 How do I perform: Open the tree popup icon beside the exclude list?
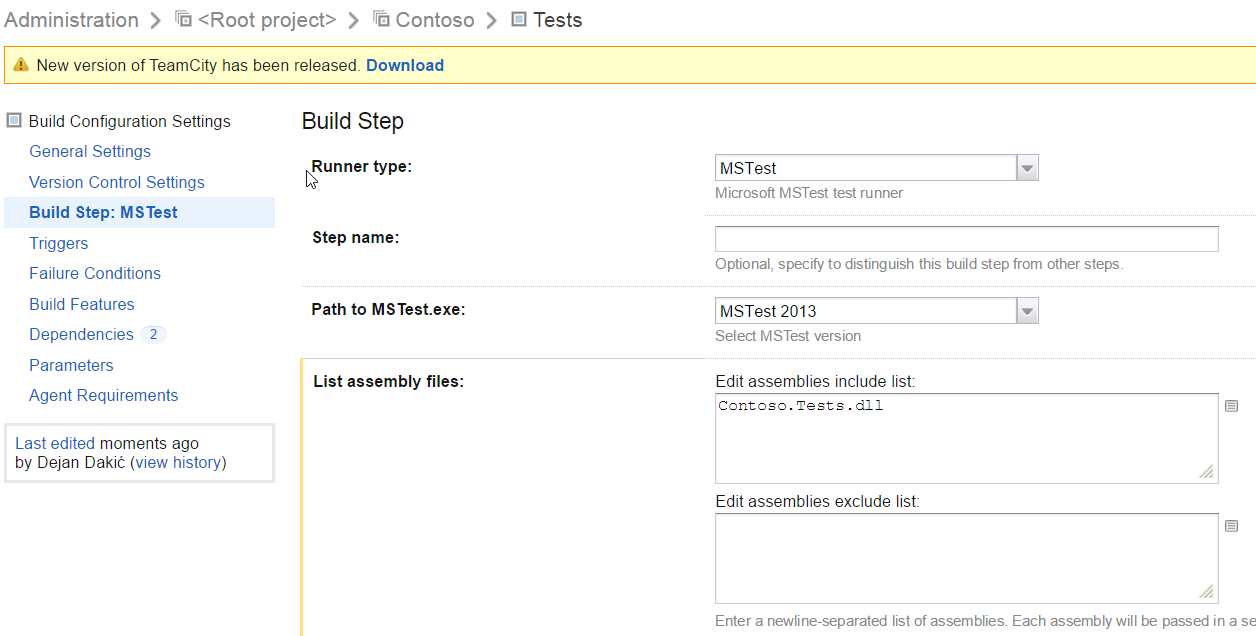[x=1232, y=526]
